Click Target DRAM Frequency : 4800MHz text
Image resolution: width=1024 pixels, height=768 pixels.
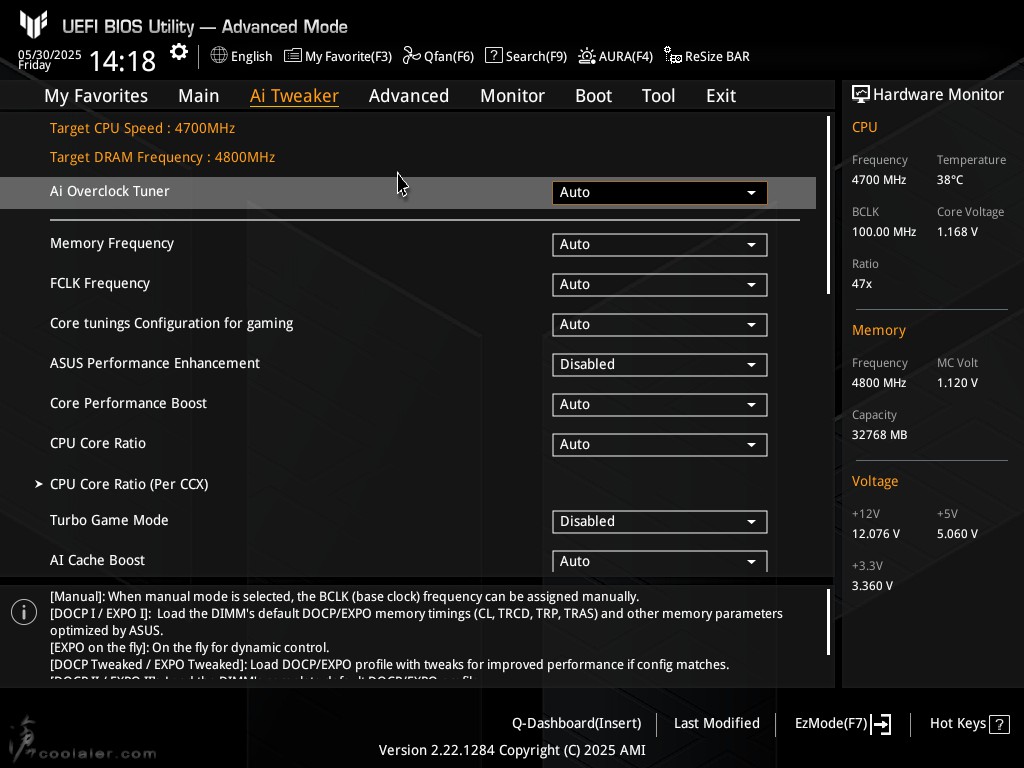click(163, 157)
